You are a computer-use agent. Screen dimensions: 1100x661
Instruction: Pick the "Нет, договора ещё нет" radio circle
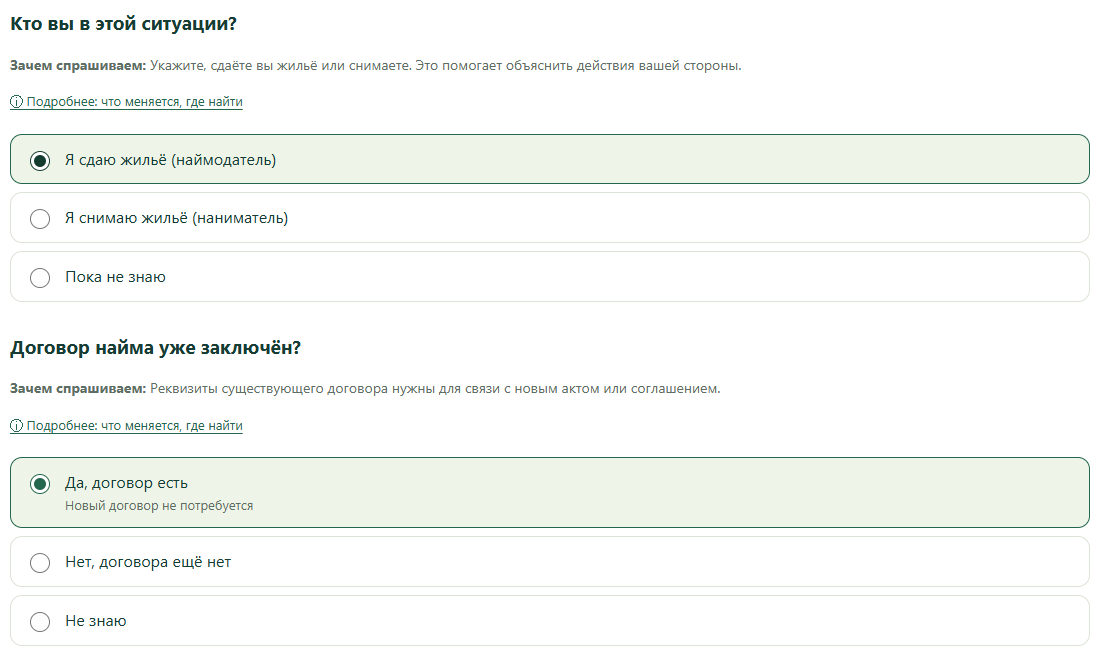click(x=40, y=563)
